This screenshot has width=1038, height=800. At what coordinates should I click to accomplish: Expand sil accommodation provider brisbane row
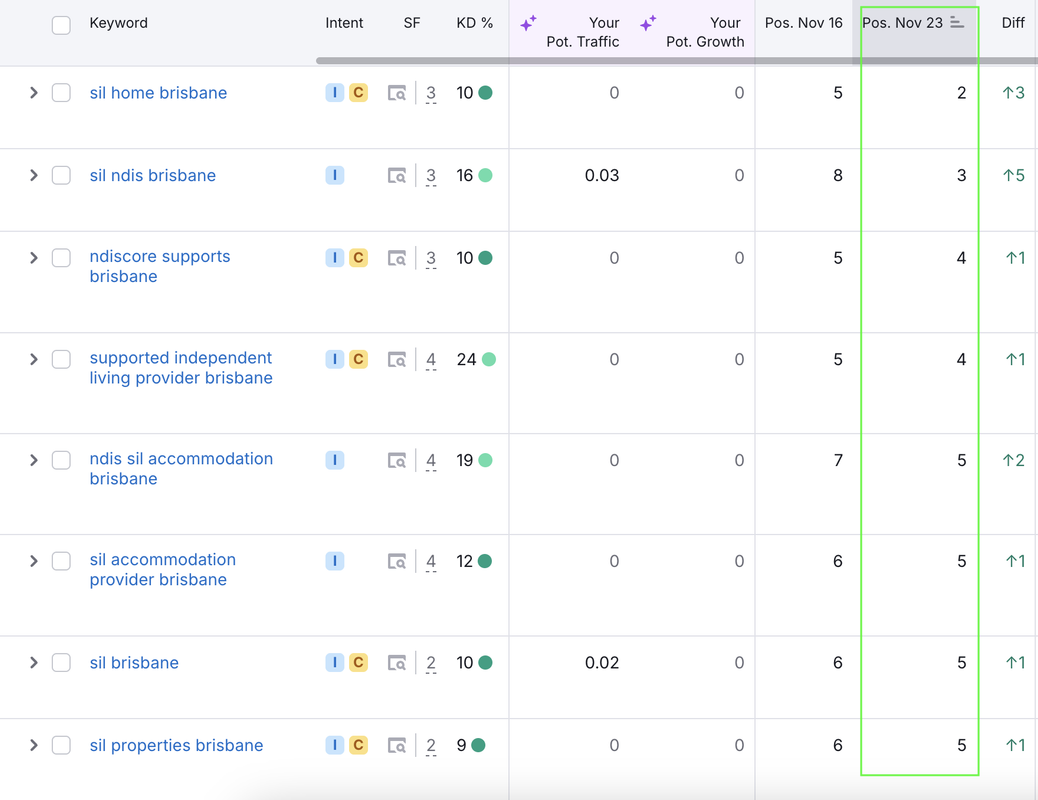(x=34, y=561)
